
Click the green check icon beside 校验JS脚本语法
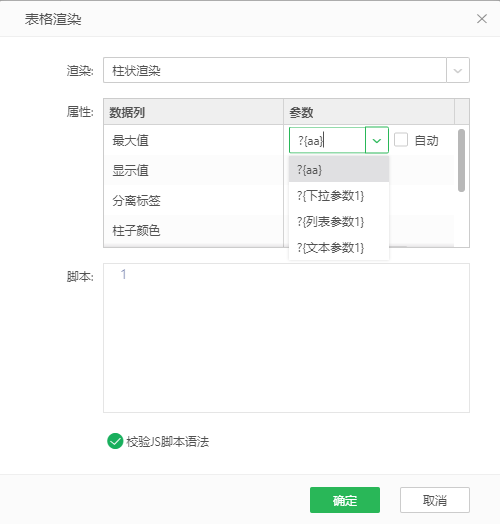click(x=115, y=441)
